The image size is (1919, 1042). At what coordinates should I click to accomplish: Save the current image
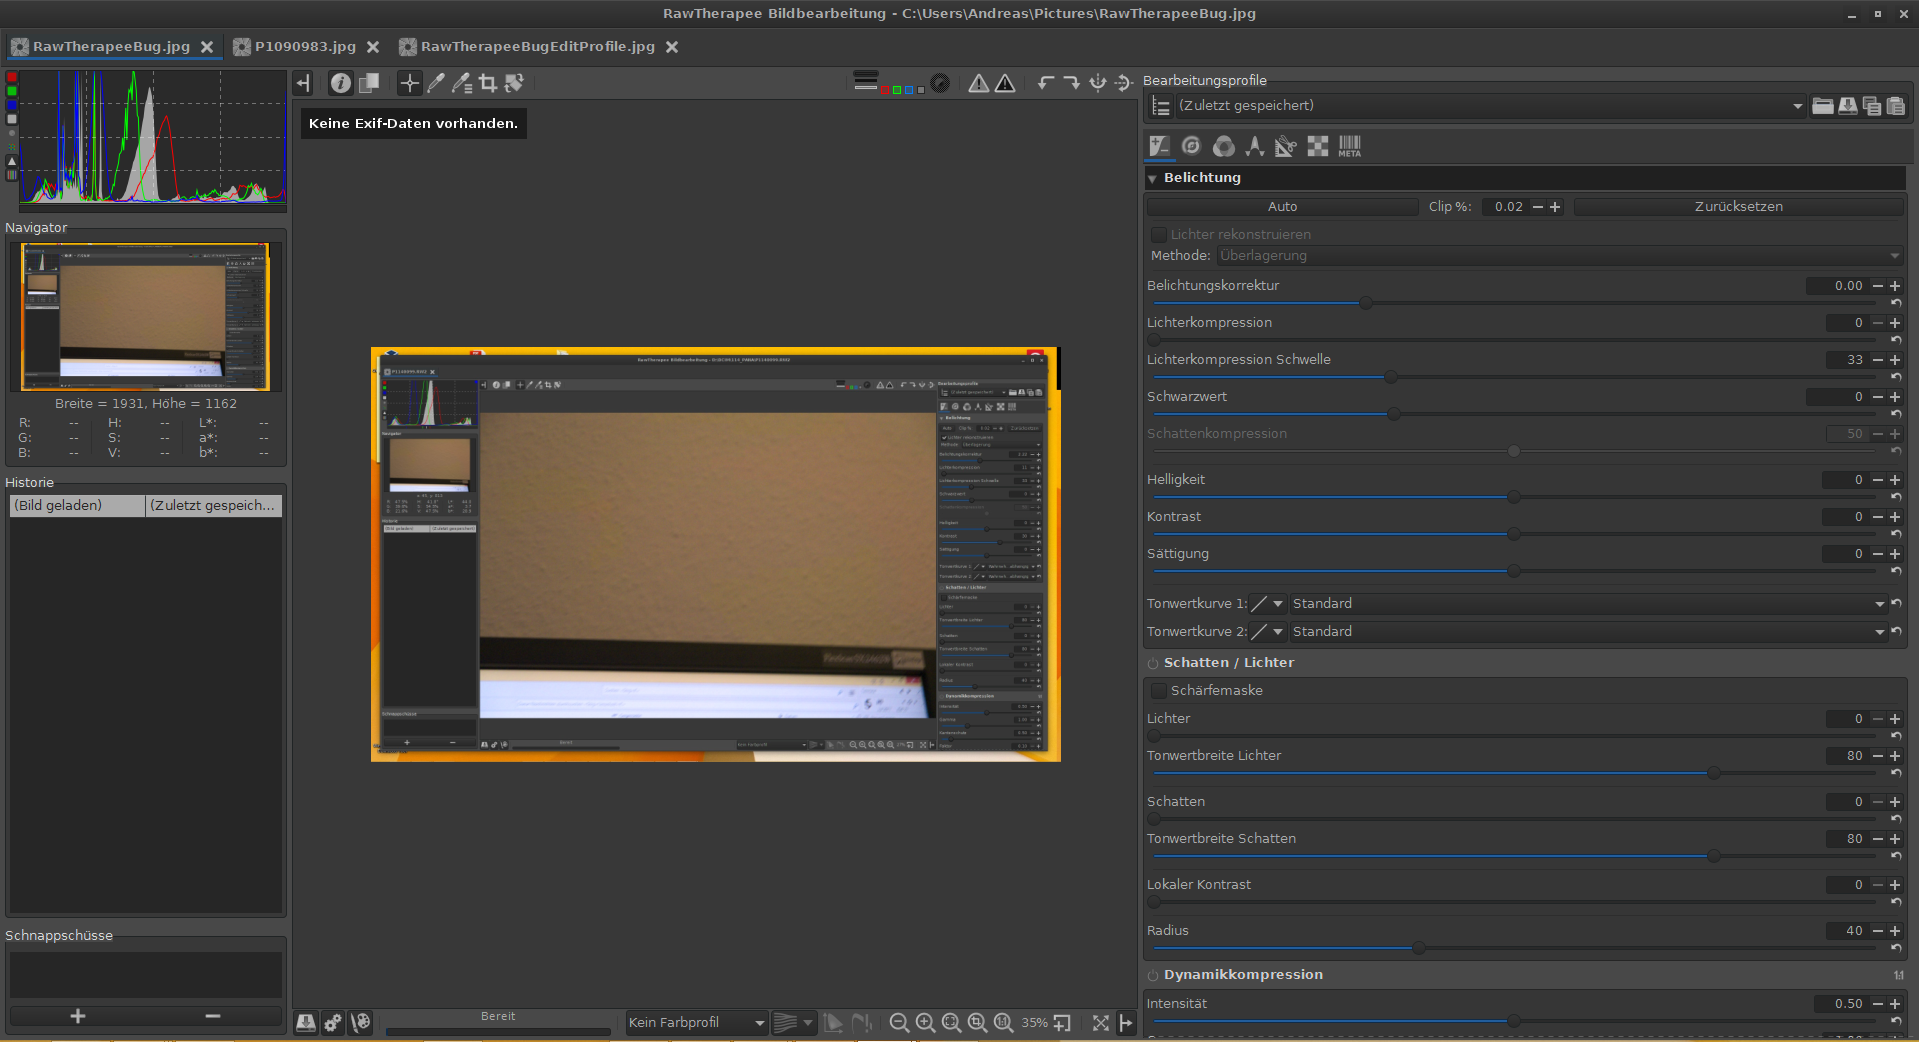[306, 1022]
